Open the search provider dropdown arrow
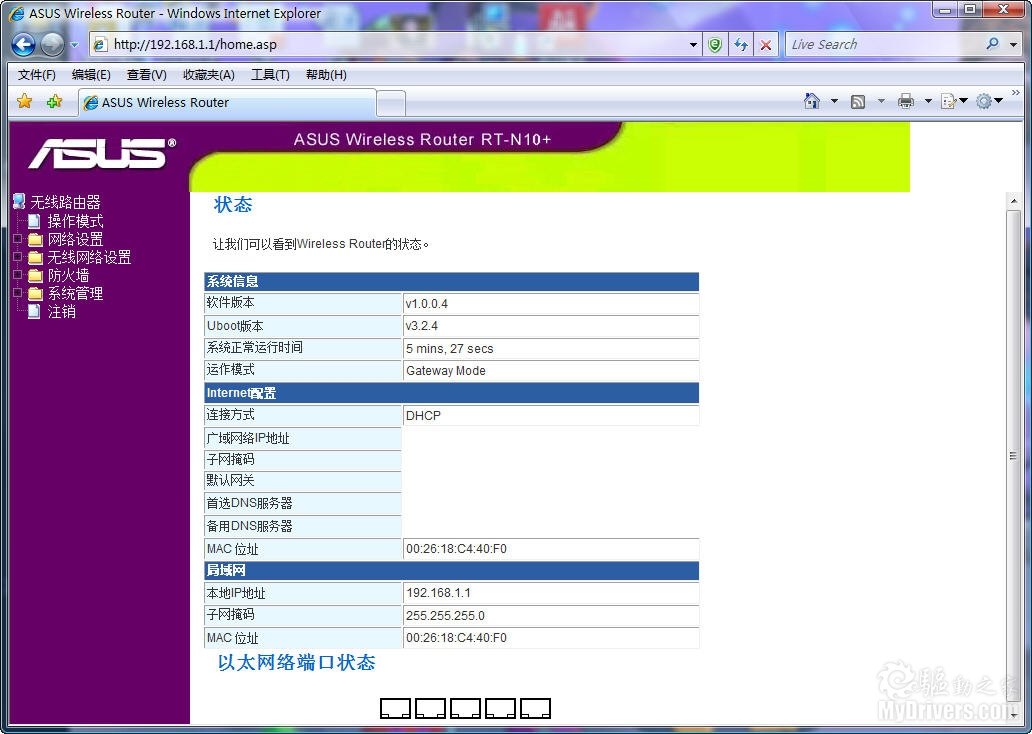 [1014, 45]
